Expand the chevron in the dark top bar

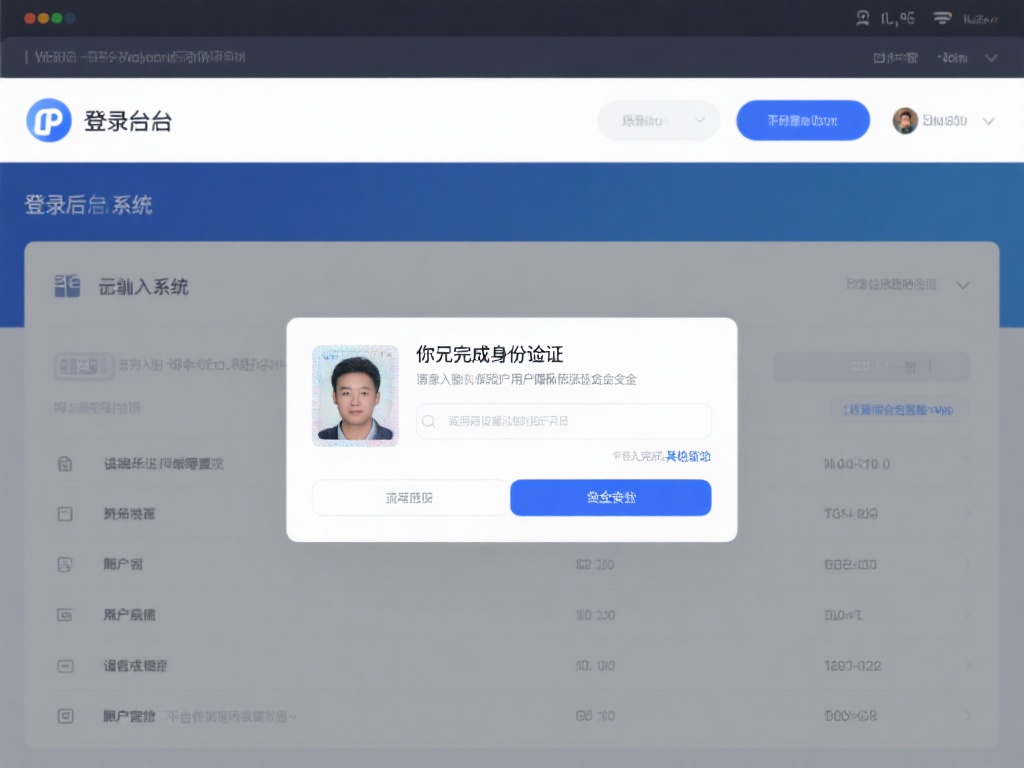click(x=992, y=57)
